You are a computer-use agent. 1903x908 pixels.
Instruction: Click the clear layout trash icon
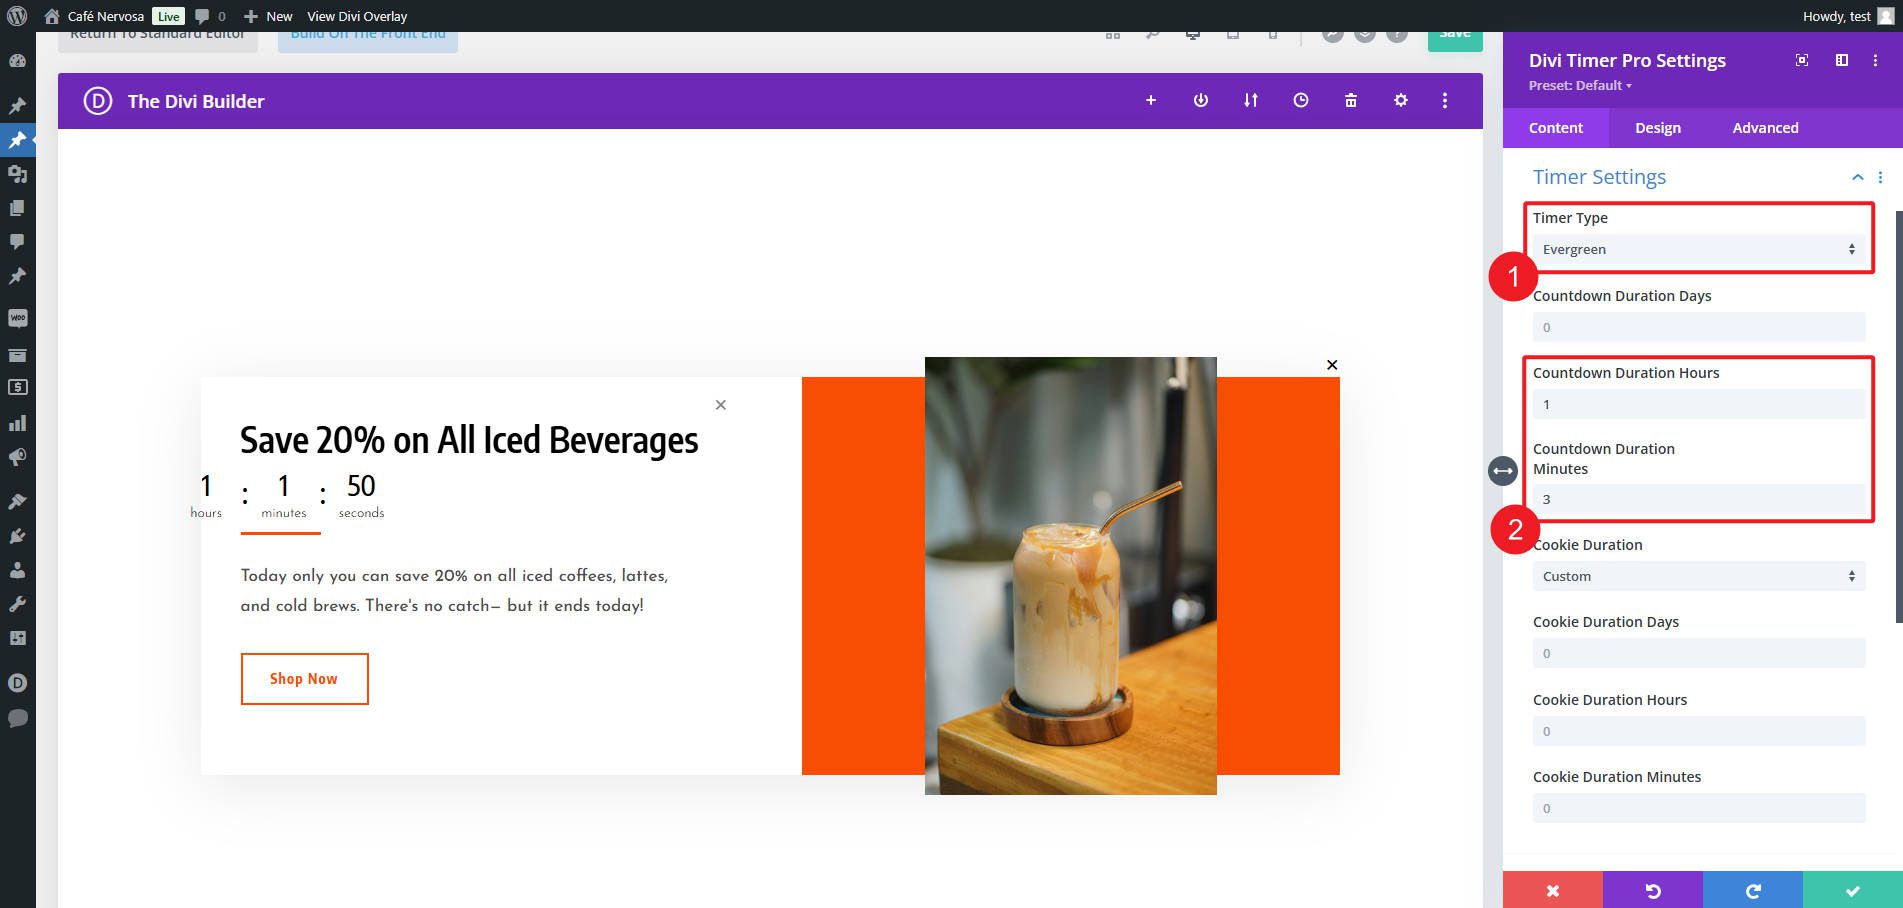[1351, 100]
